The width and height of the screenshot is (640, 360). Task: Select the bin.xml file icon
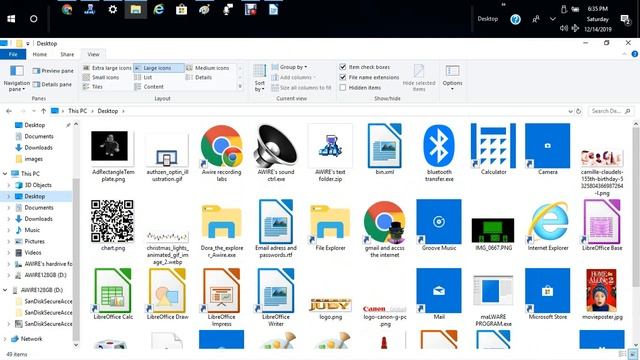click(x=384, y=146)
